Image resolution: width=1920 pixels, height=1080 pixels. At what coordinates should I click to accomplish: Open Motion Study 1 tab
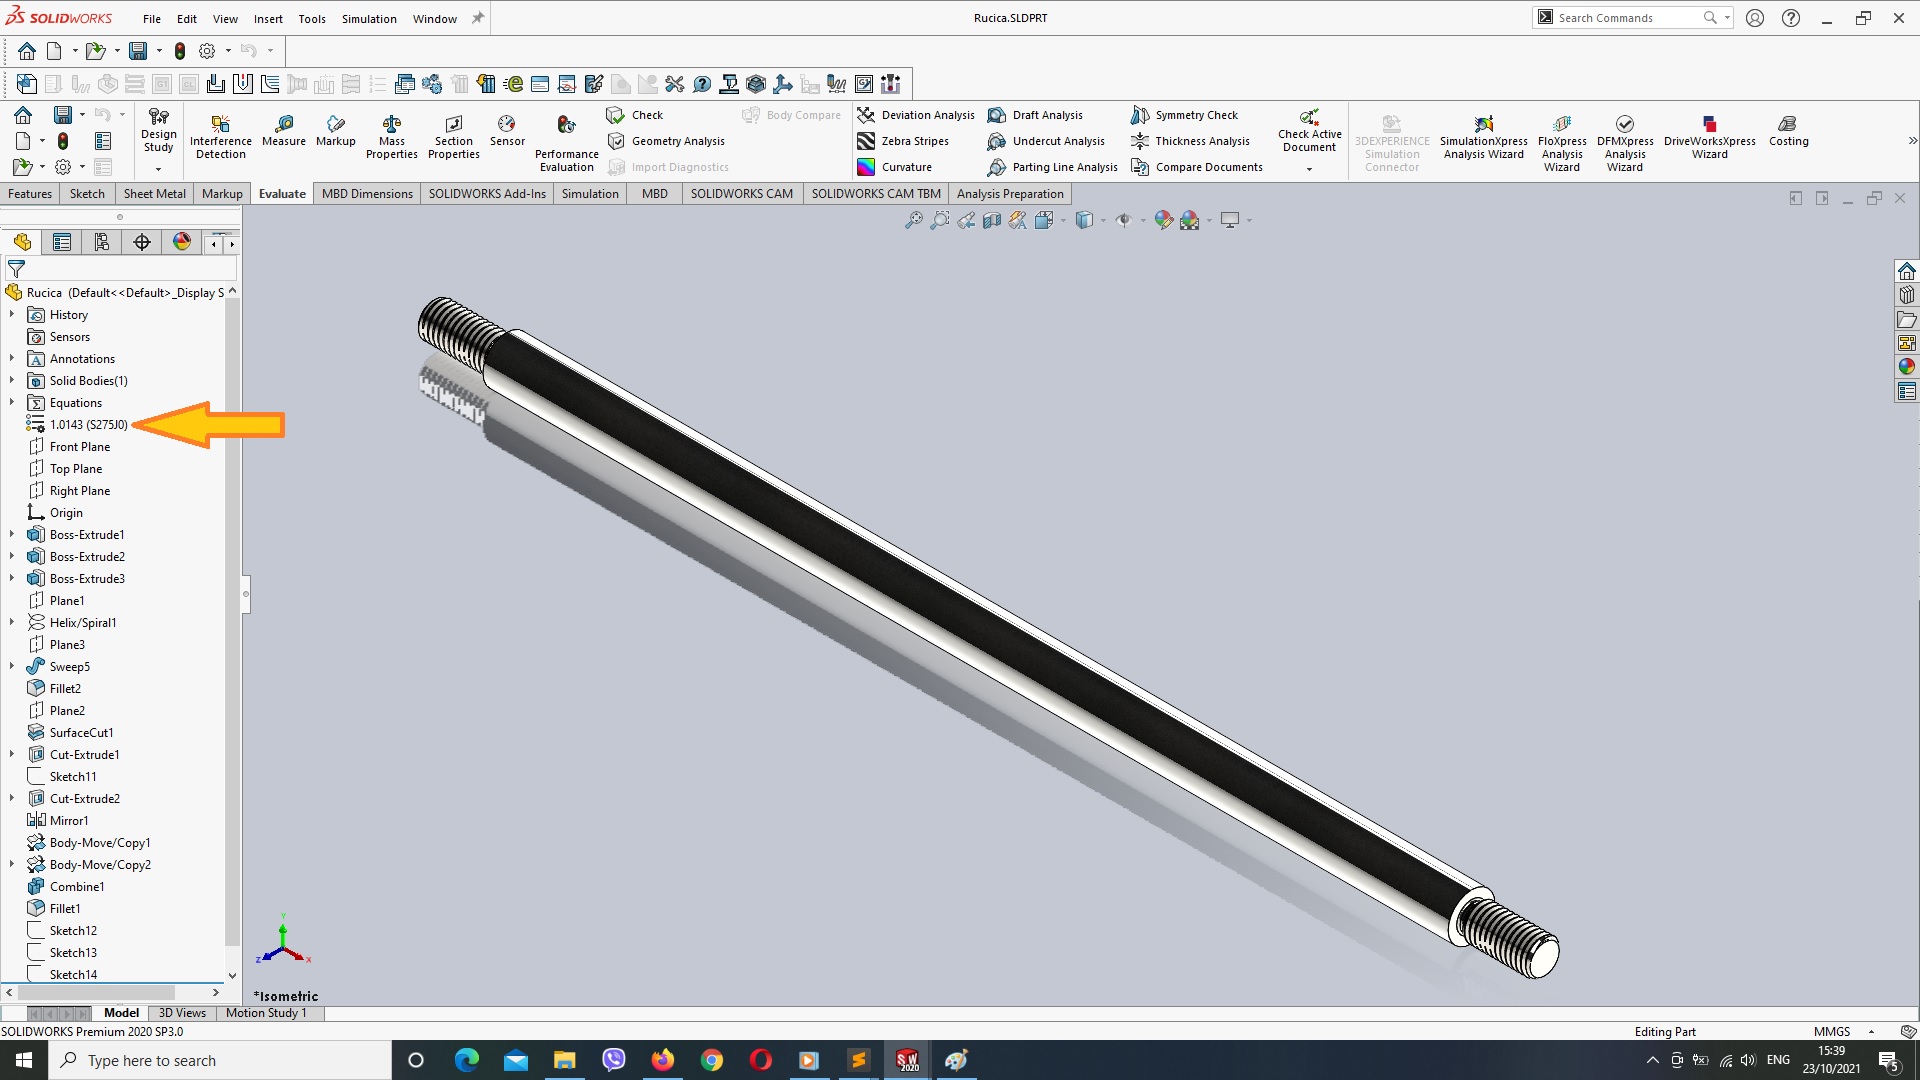tap(266, 1013)
